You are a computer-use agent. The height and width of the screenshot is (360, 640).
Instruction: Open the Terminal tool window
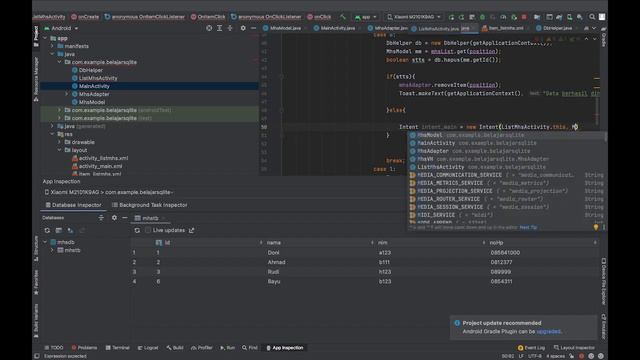[x=117, y=348]
